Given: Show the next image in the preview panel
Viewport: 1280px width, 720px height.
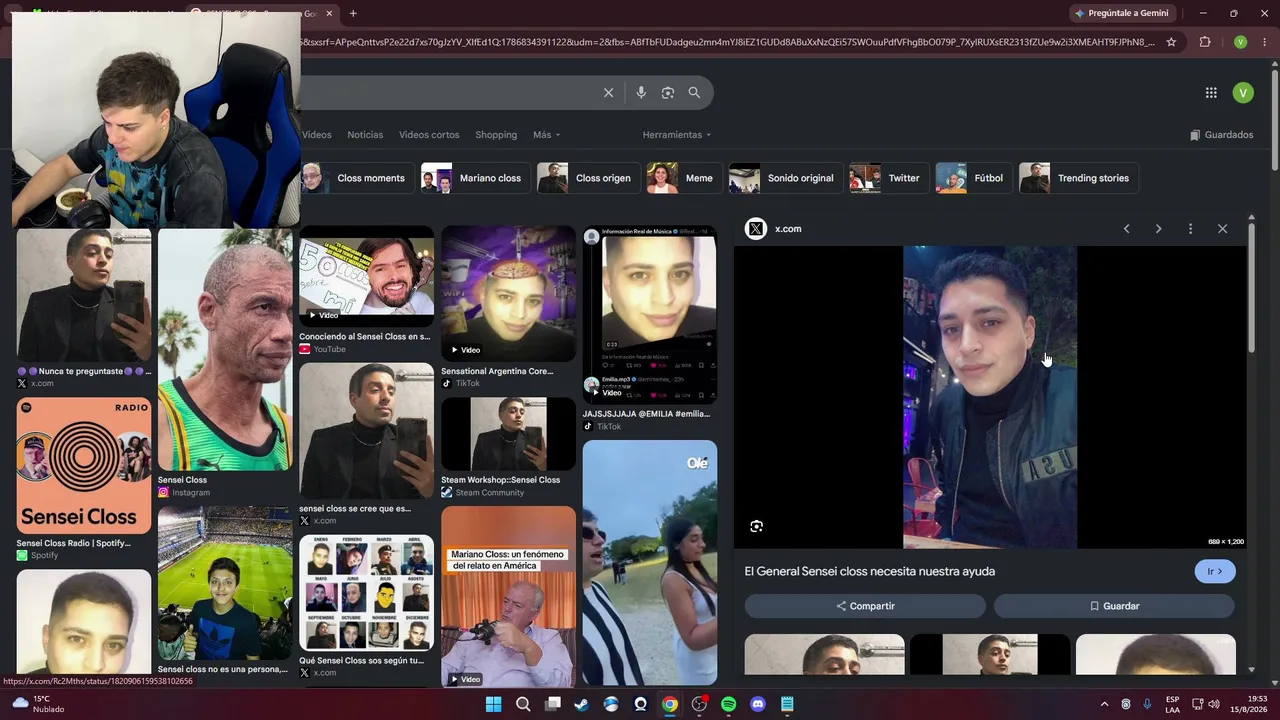Looking at the screenshot, I should pyautogui.click(x=1158, y=229).
